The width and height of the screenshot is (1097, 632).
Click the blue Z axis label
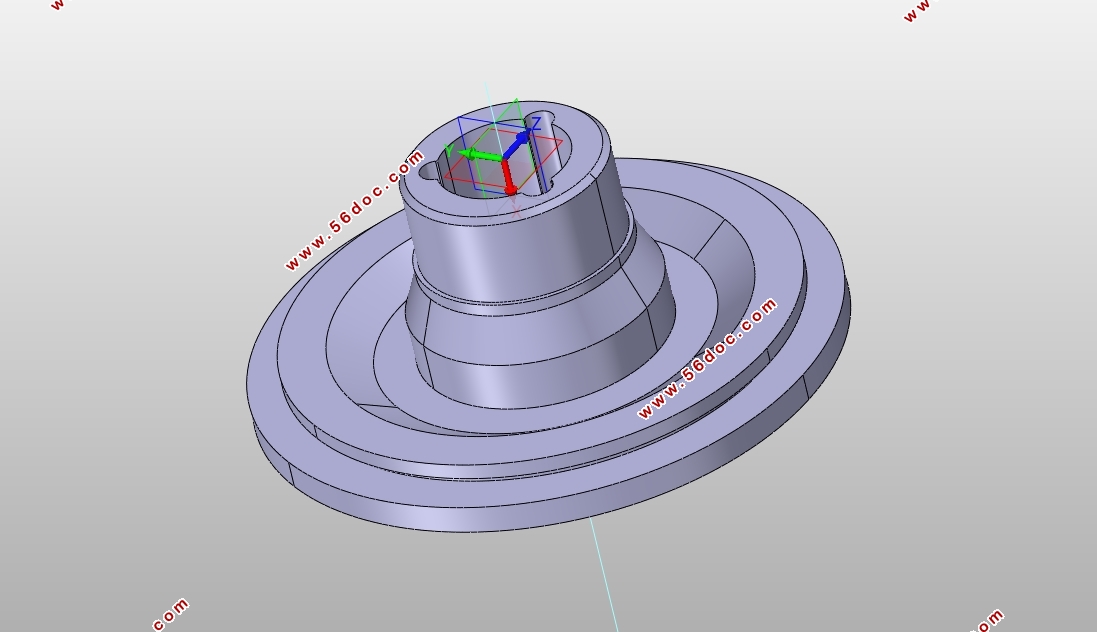(x=537, y=125)
